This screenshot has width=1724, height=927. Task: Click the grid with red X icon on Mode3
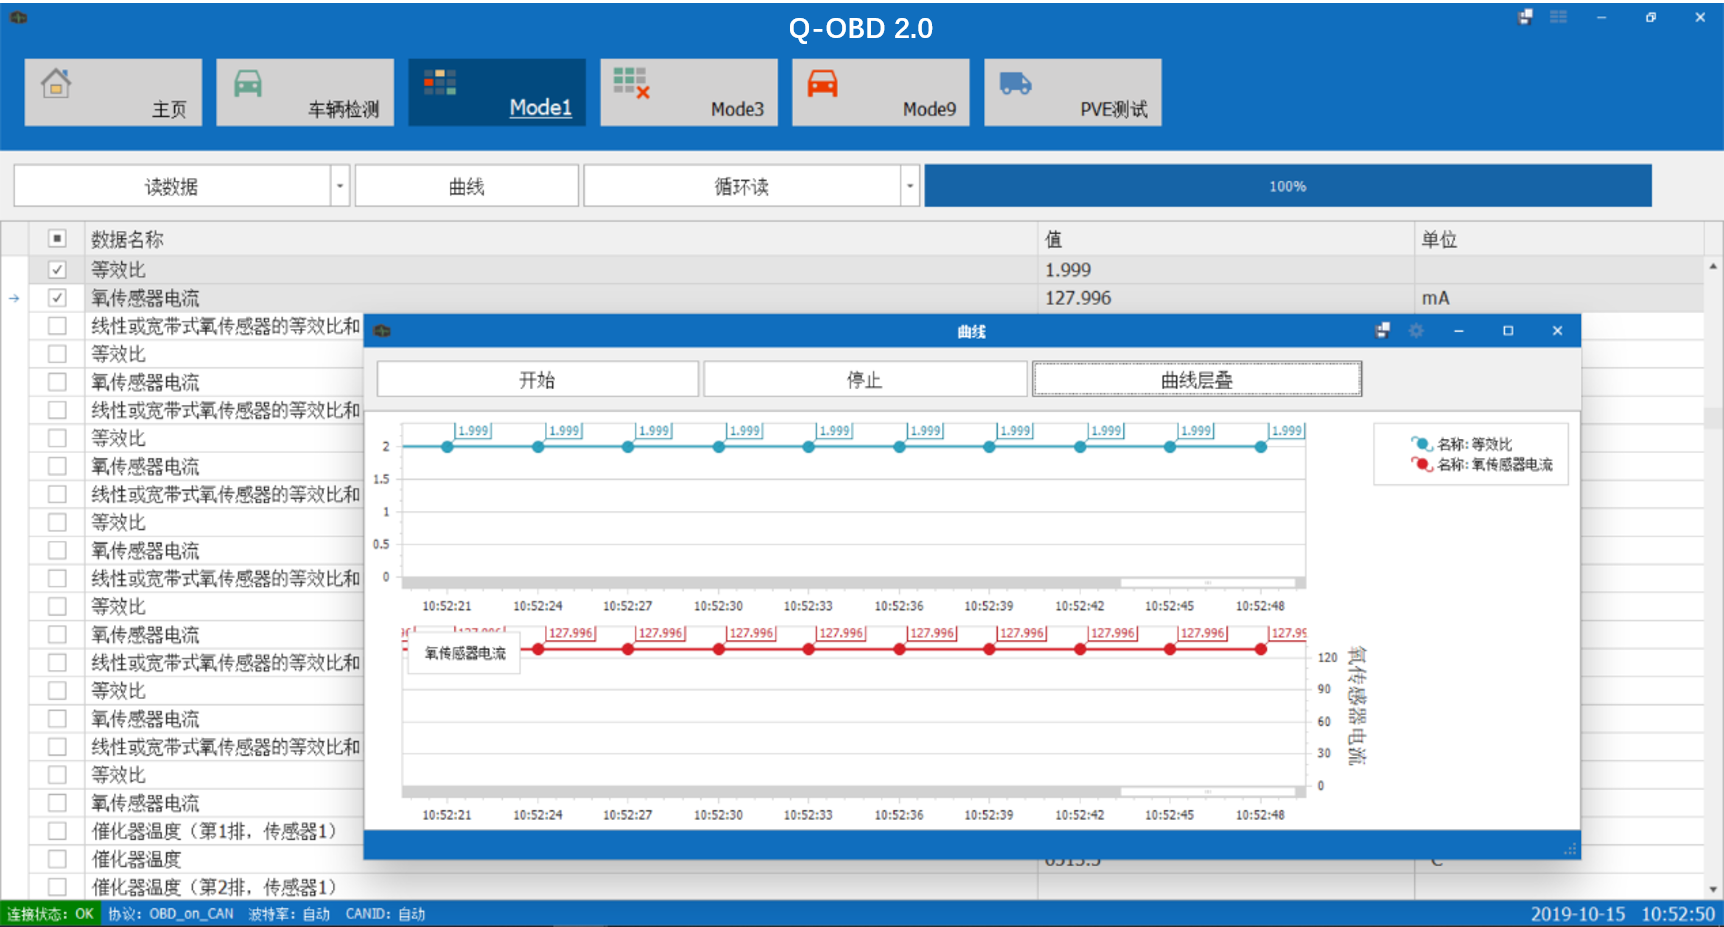pyautogui.click(x=632, y=83)
